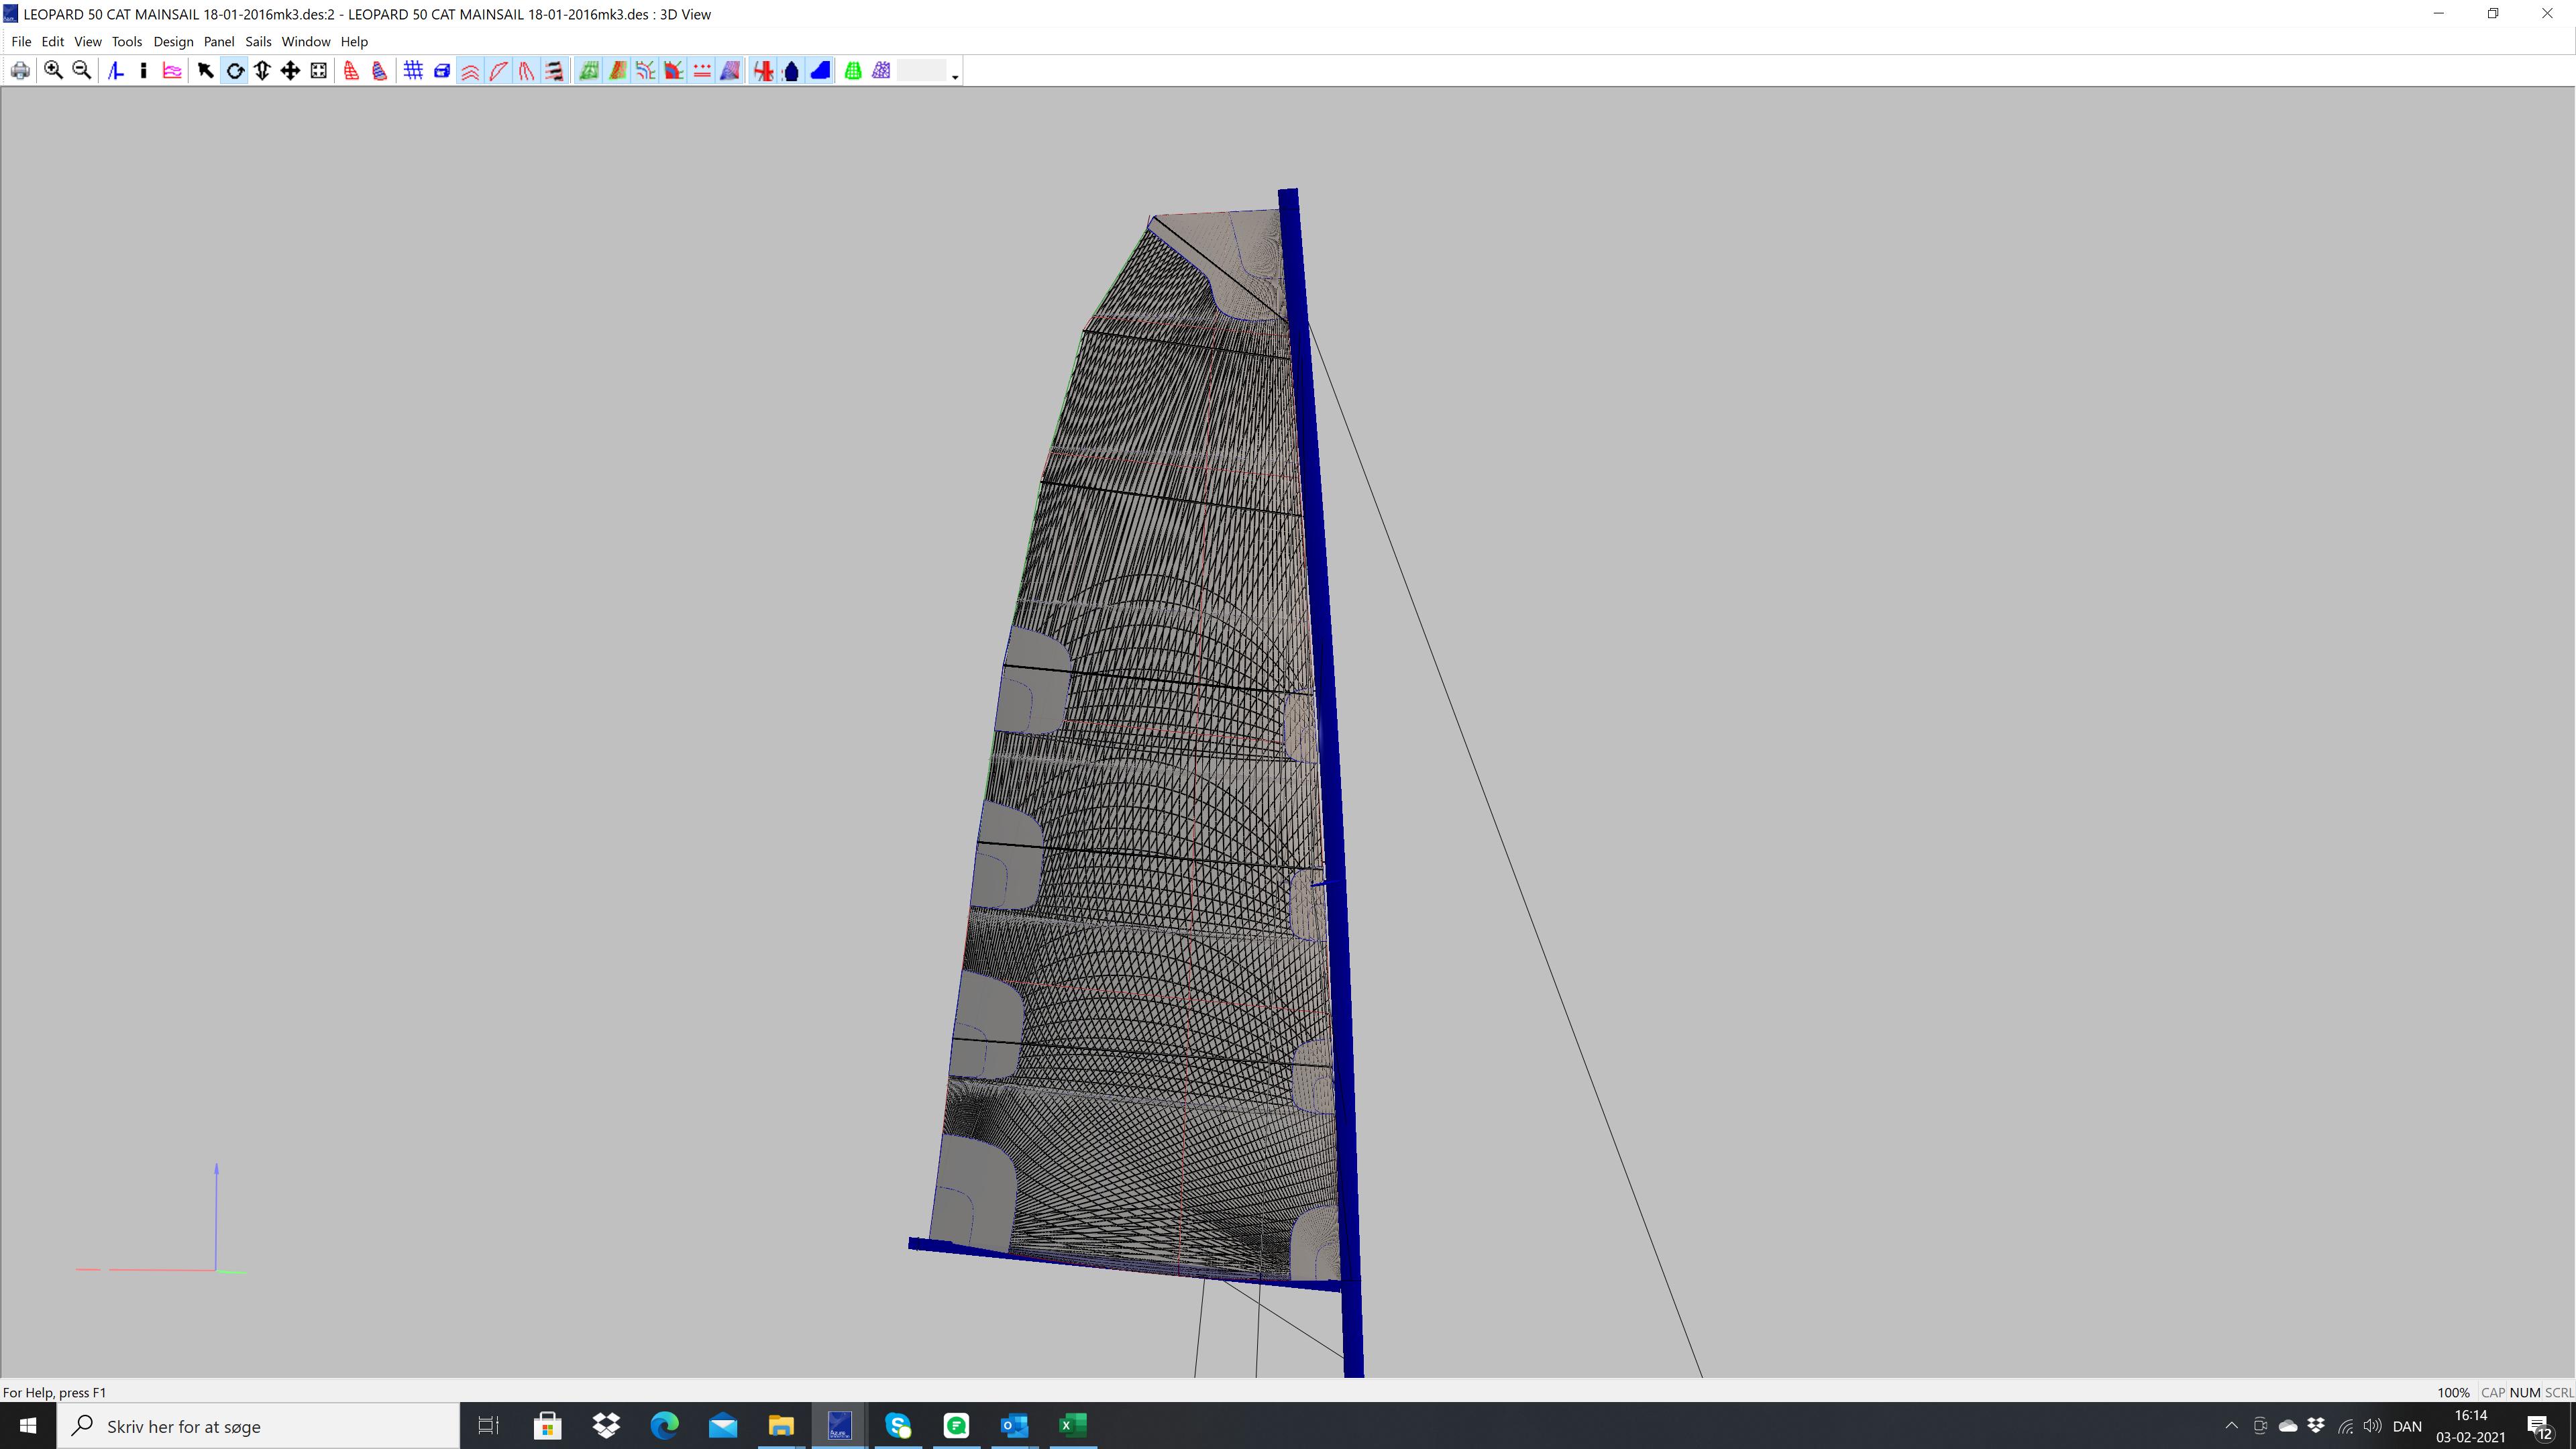Click the blue measure angle tool icon
This screenshot has height=1449, width=2576.
pos(116,70)
